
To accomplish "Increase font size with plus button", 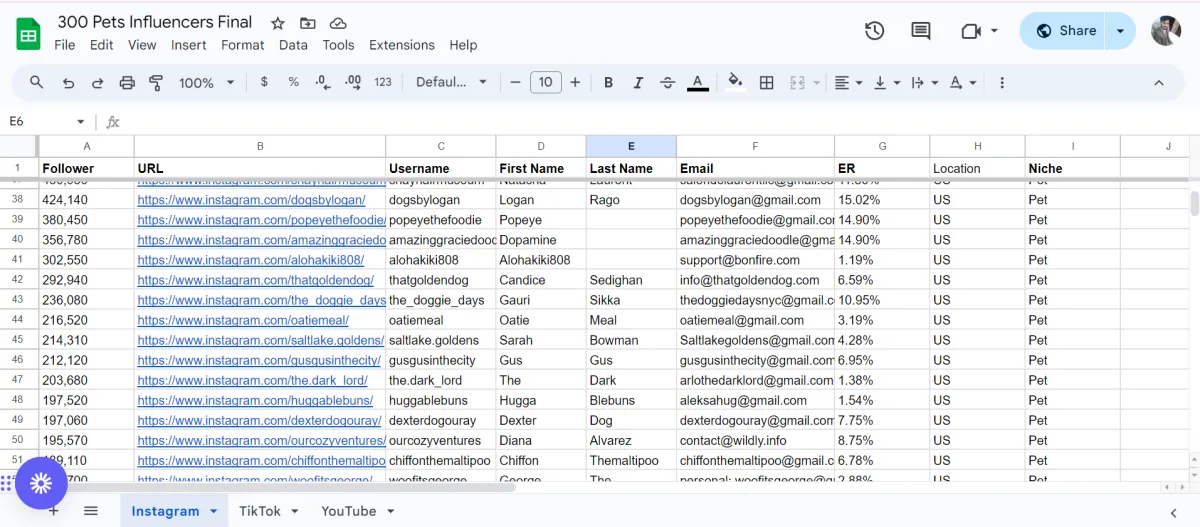I will (575, 83).
